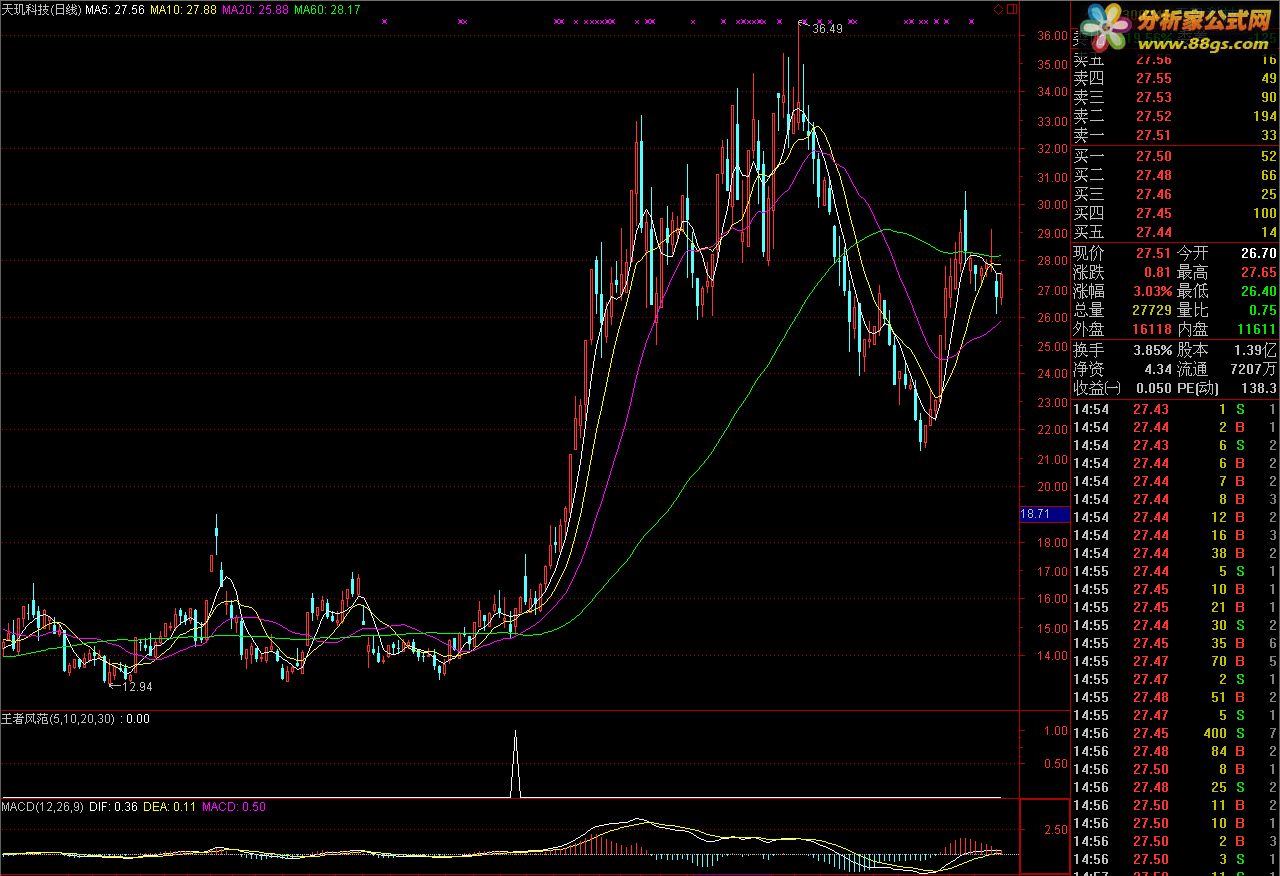
Task: Click the 现价 27.51 current price value
Action: [x=1152, y=253]
